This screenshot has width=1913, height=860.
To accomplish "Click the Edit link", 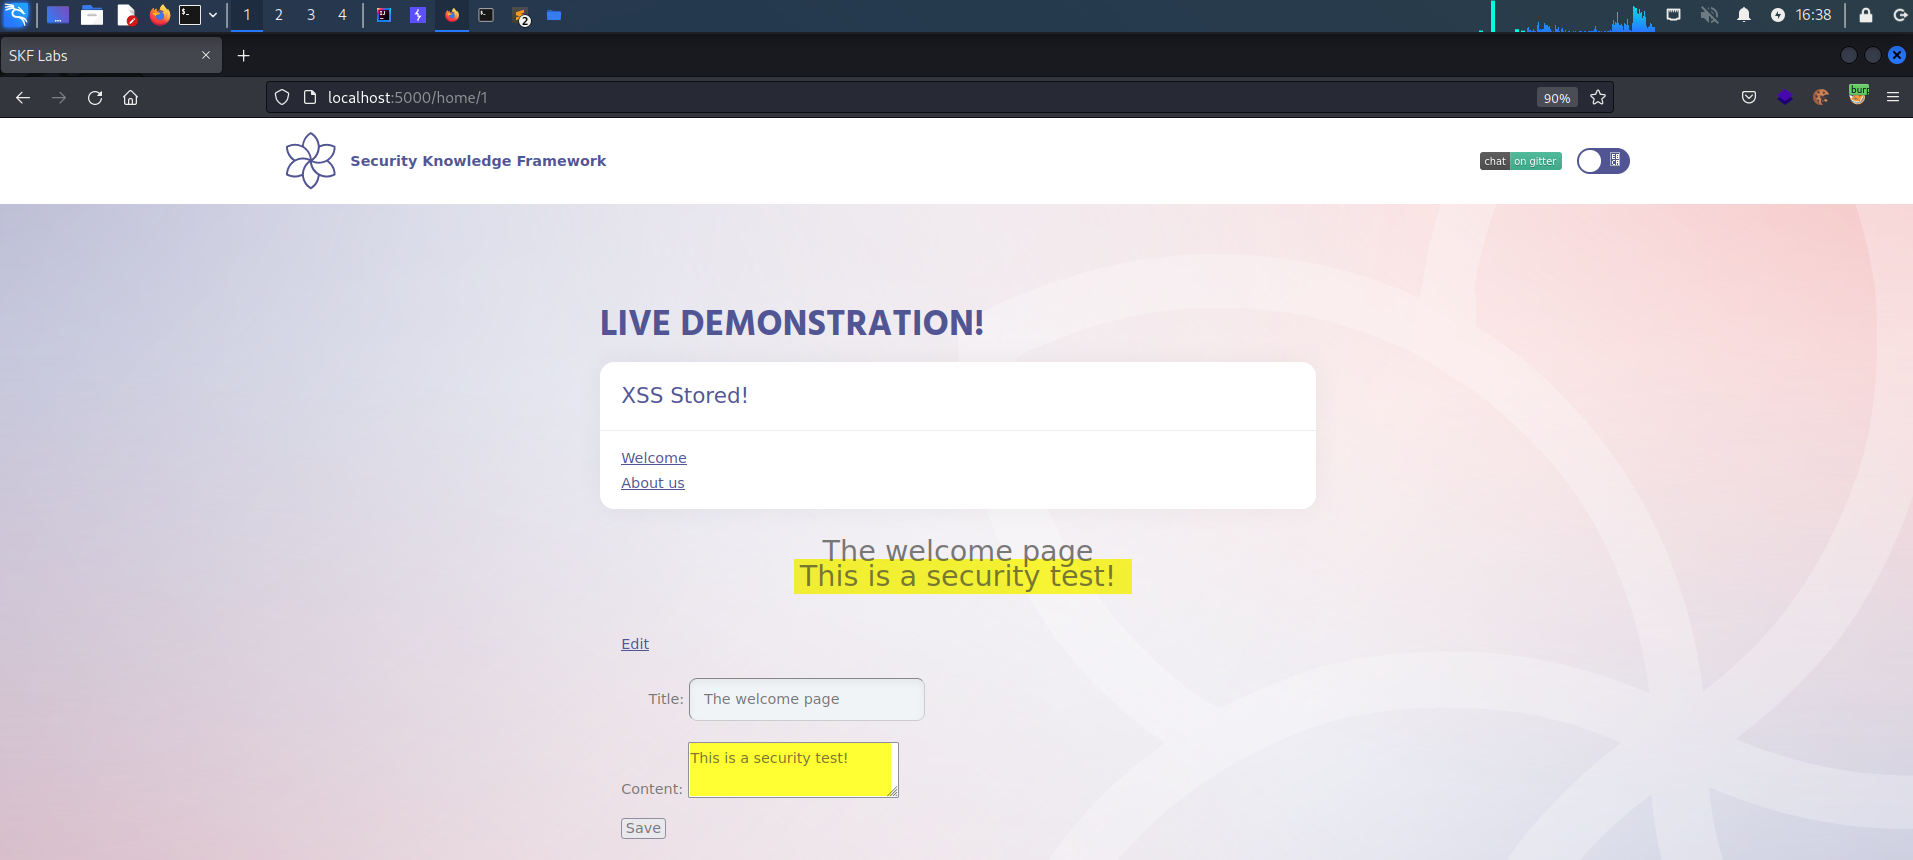I will click(x=635, y=644).
